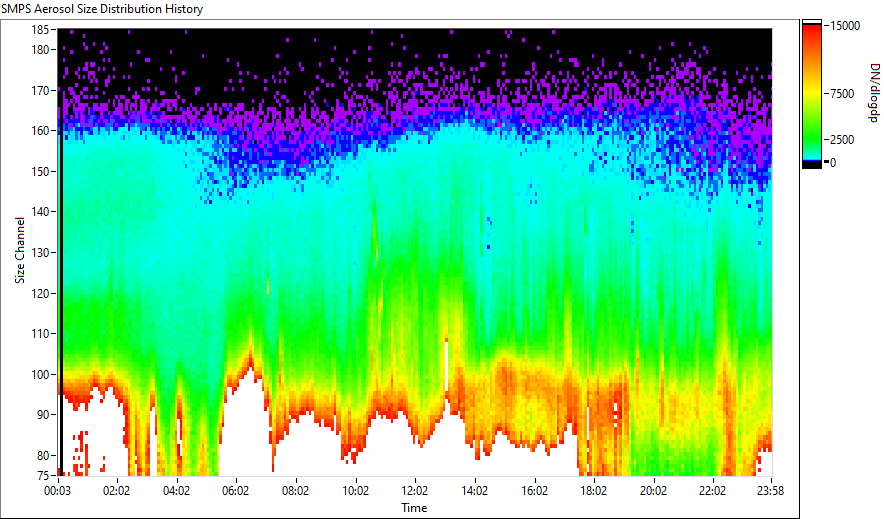Click the 06:02 time axis label
The image size is (884, 519).
pos(235,491)
